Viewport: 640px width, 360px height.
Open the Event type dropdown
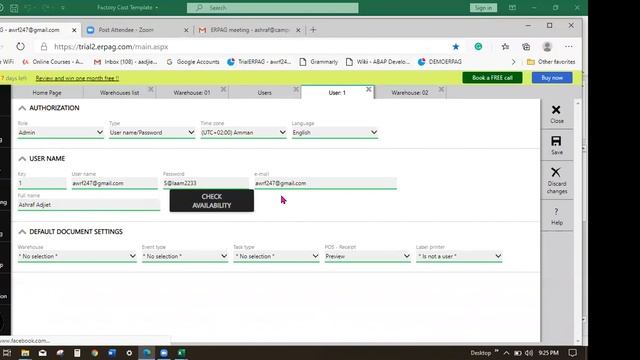[x=184, y=256]
